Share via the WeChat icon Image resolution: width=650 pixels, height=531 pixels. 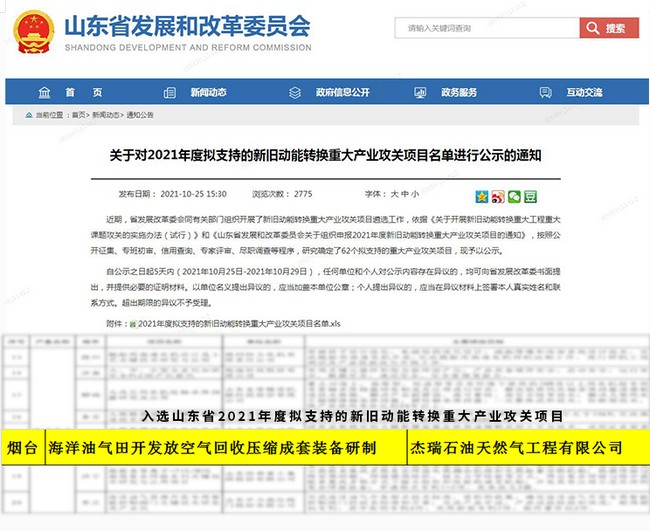click(514, 196)
